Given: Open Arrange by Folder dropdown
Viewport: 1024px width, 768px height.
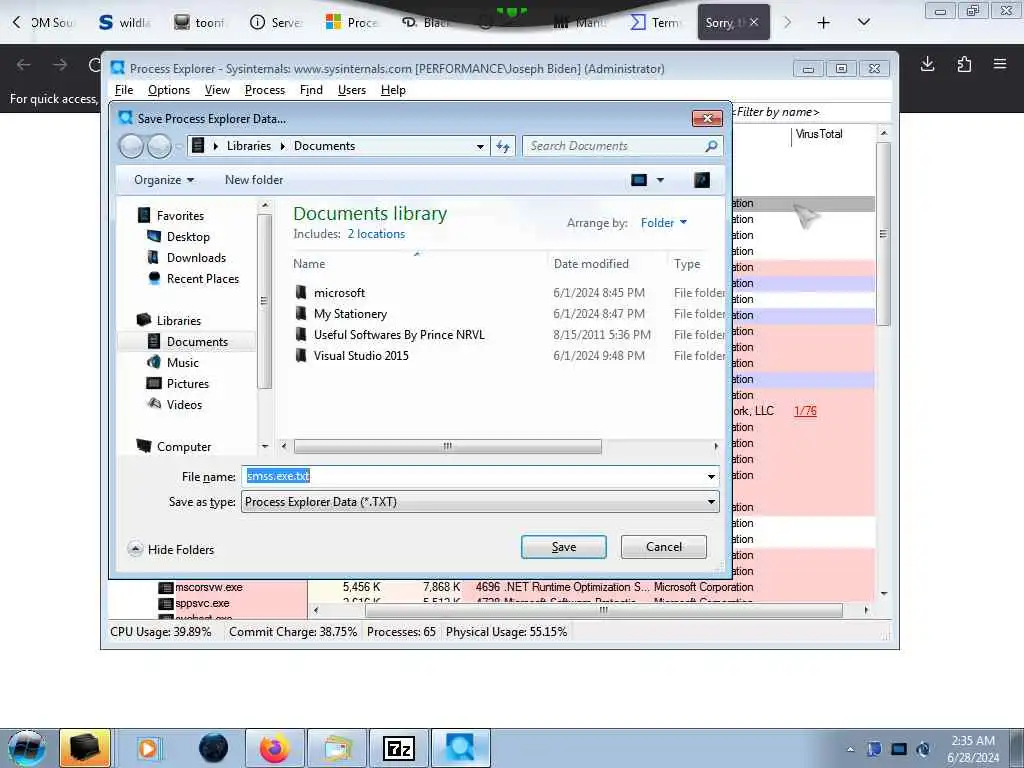Looking at the screenshot, I should [x=664, y=223].
